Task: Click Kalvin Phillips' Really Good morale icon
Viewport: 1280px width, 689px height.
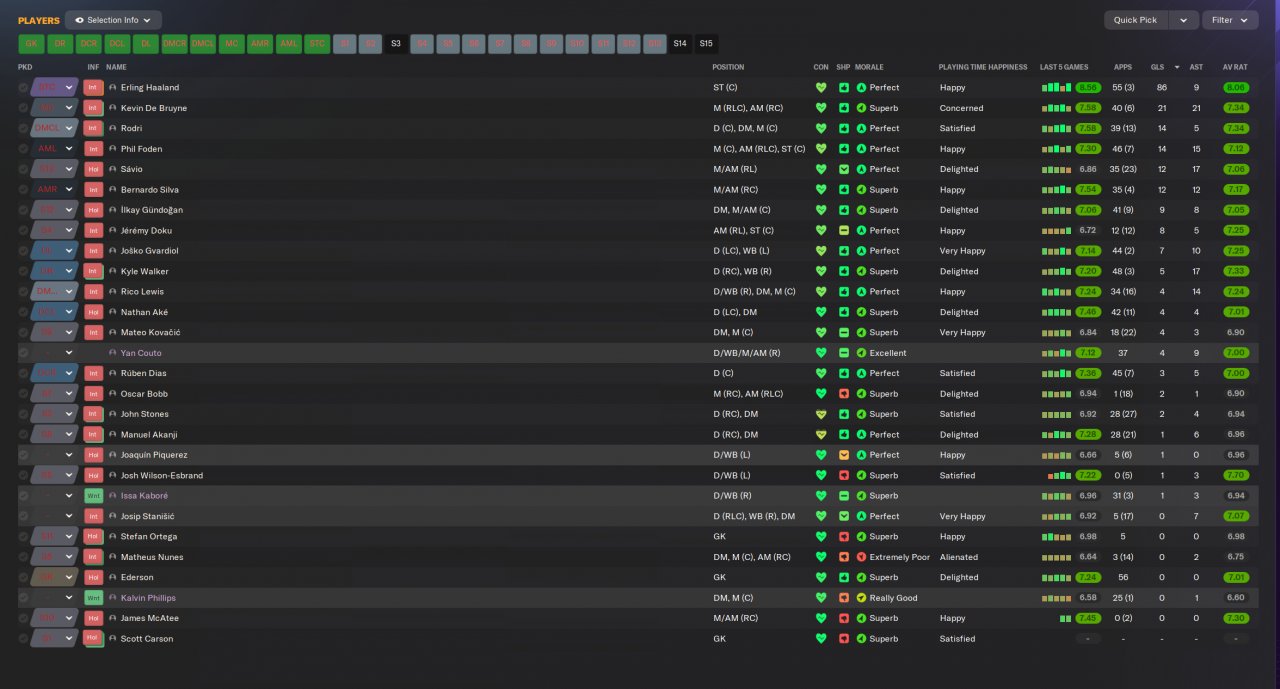Action: click(862, 598)
